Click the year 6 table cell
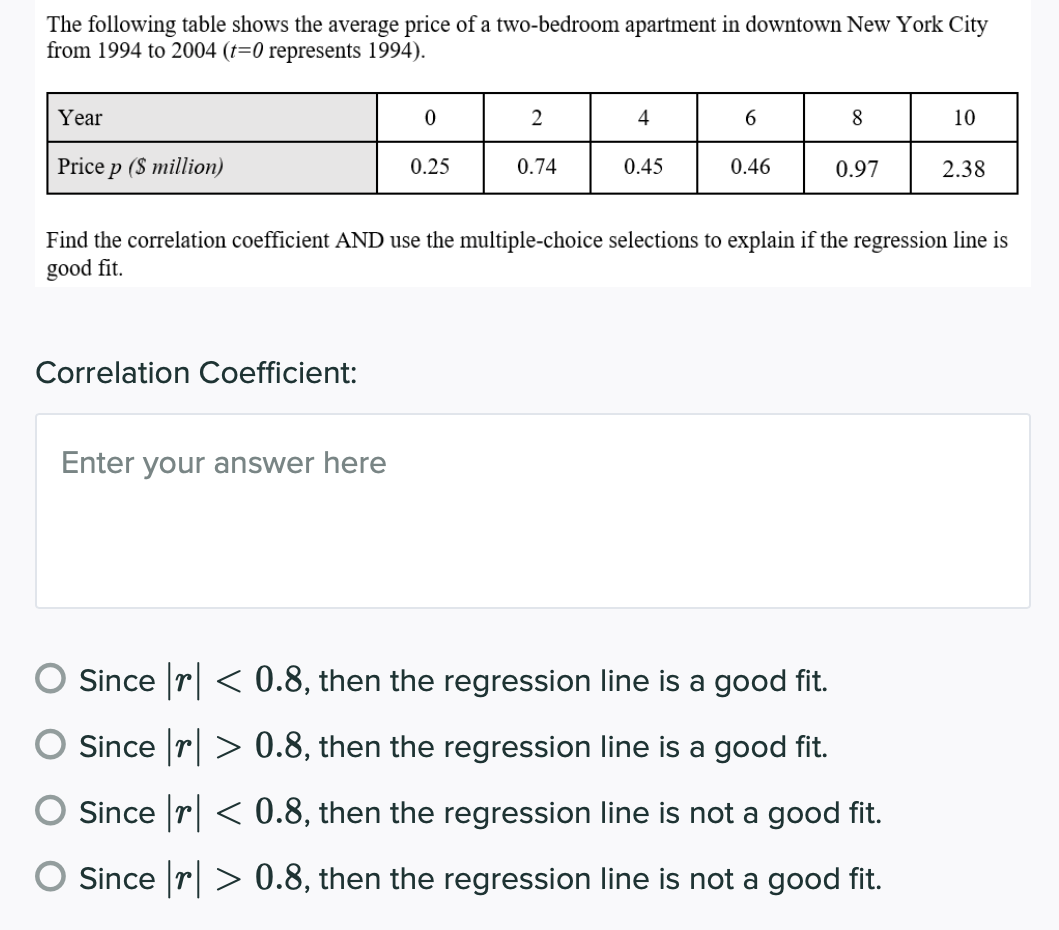 [x=750, y=118]
